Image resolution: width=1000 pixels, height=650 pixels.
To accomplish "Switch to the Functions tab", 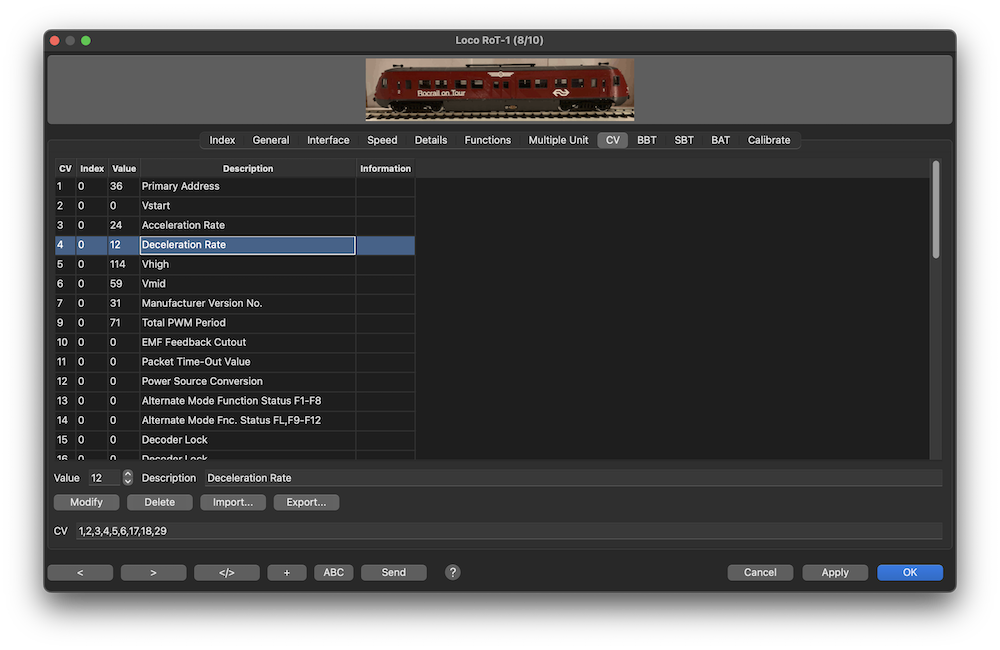I will point(487,140).
